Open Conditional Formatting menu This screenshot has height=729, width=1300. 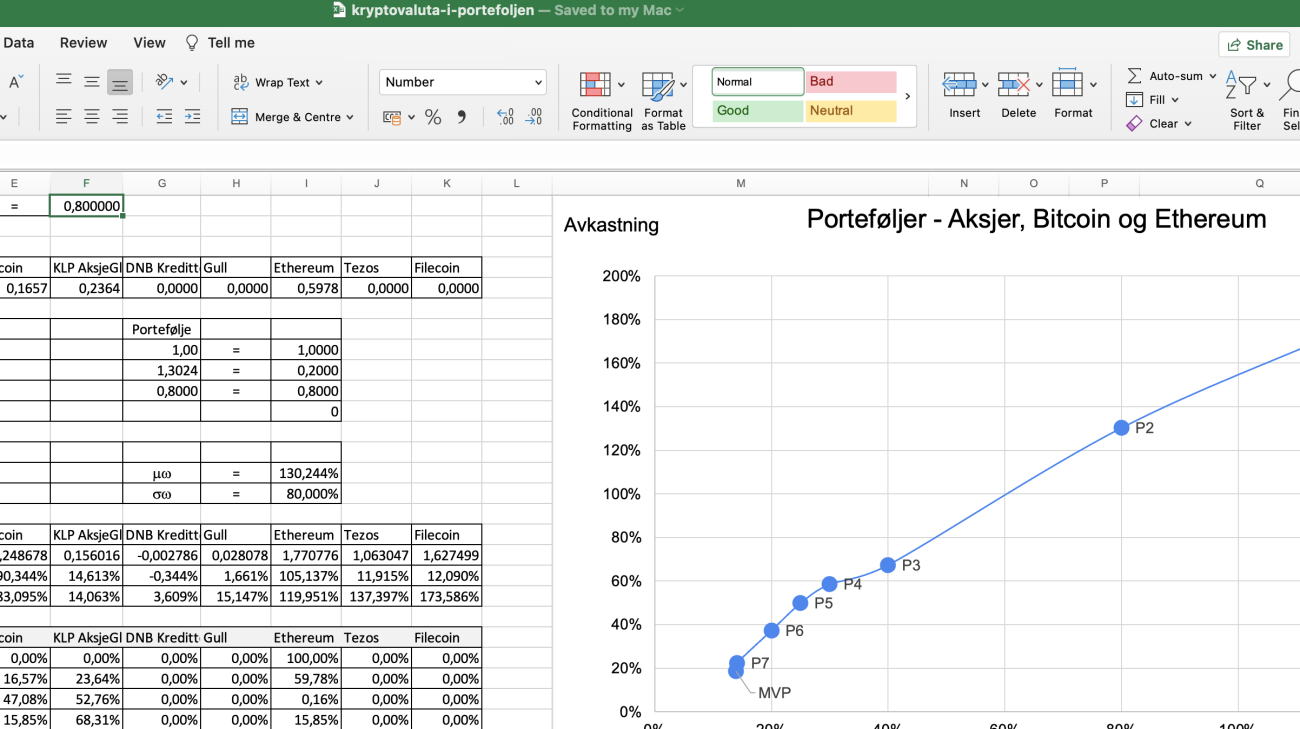point(602,101)
